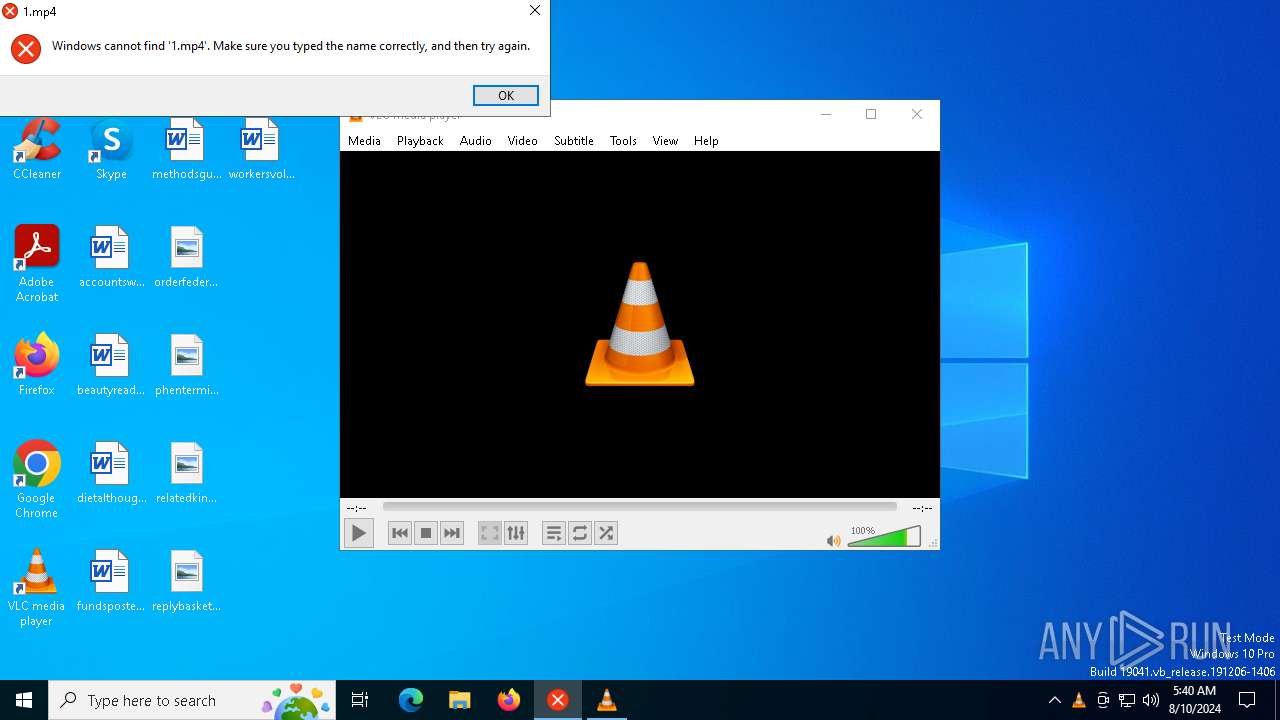Select the Firefox desktop shortcut
The height and width of the screenshot is (720, 1280).
pos(37,366)
